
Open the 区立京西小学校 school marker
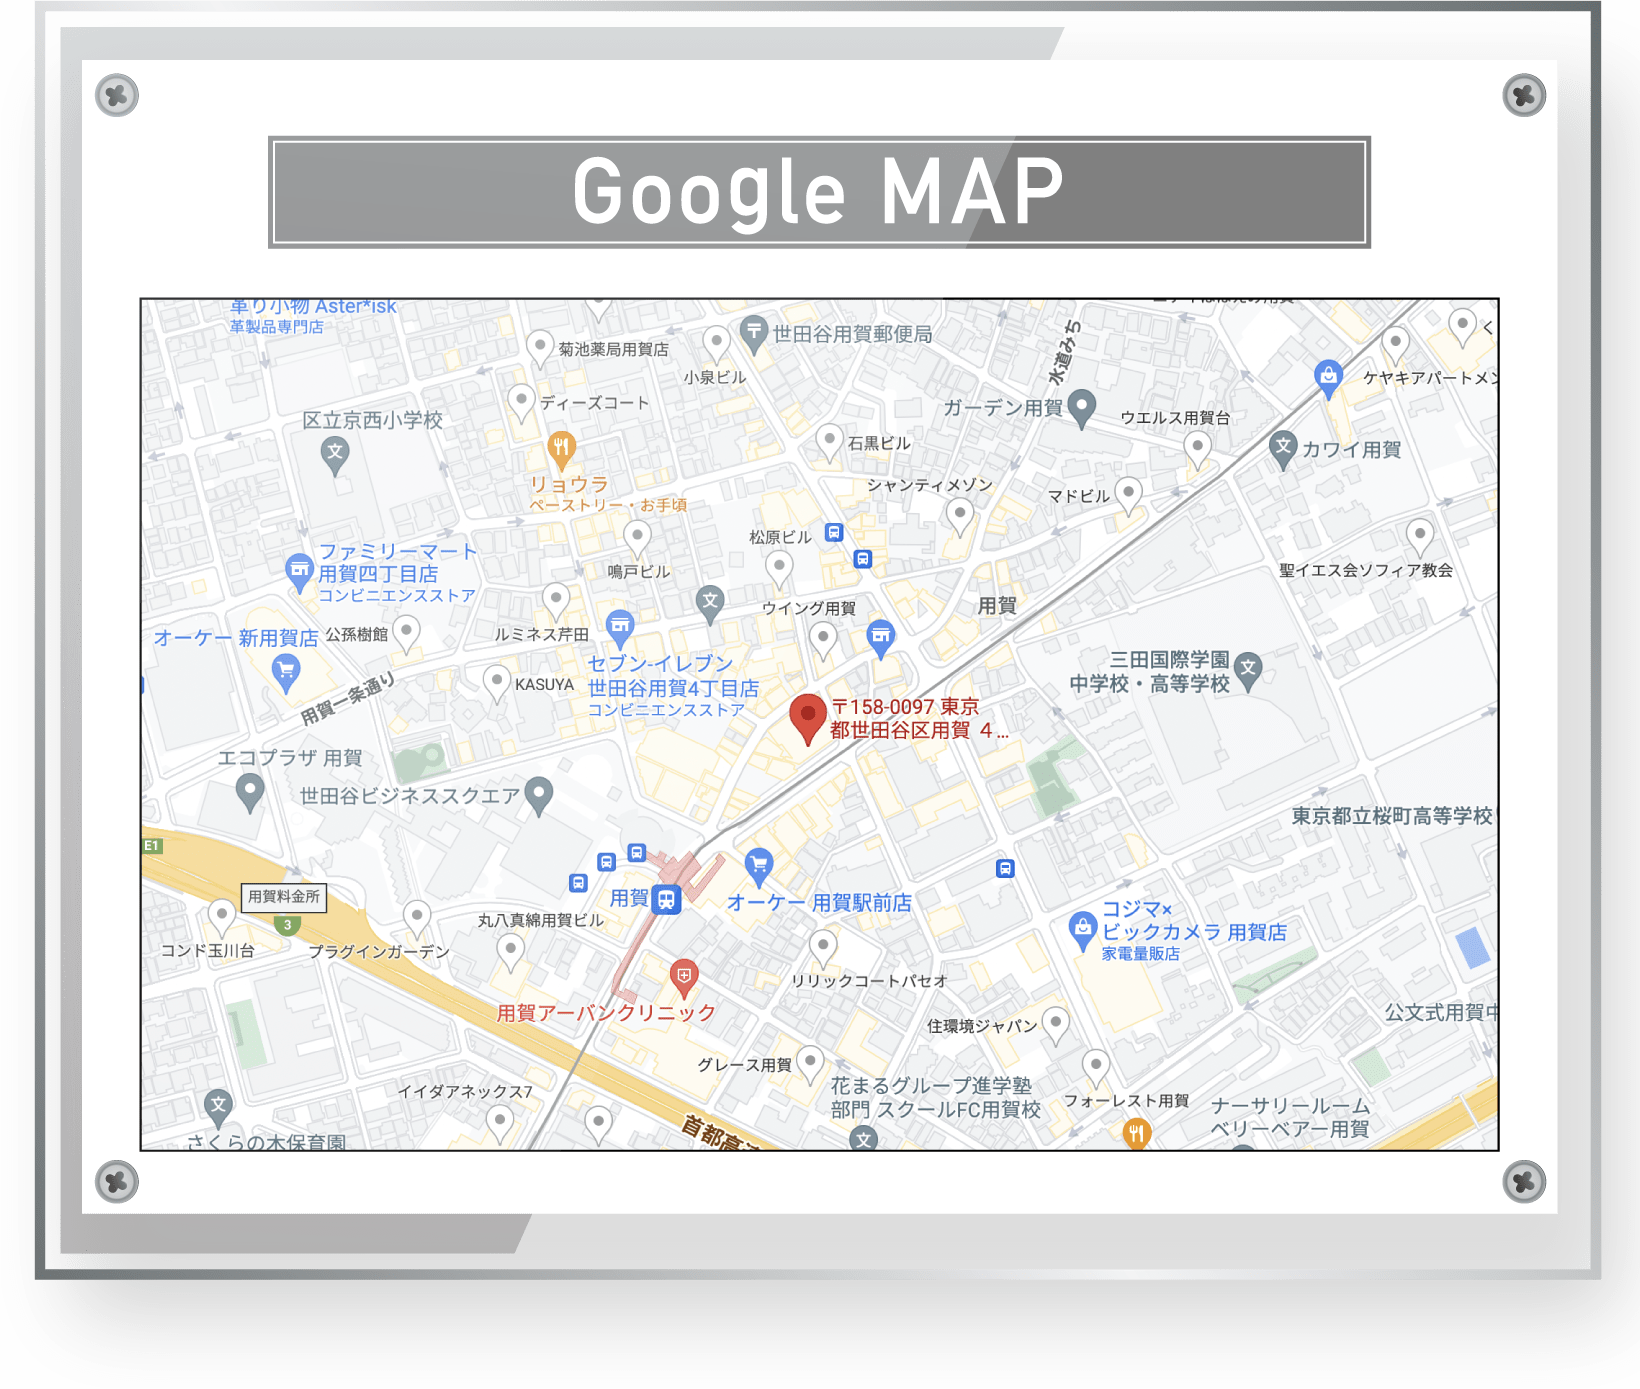[335, 456]
